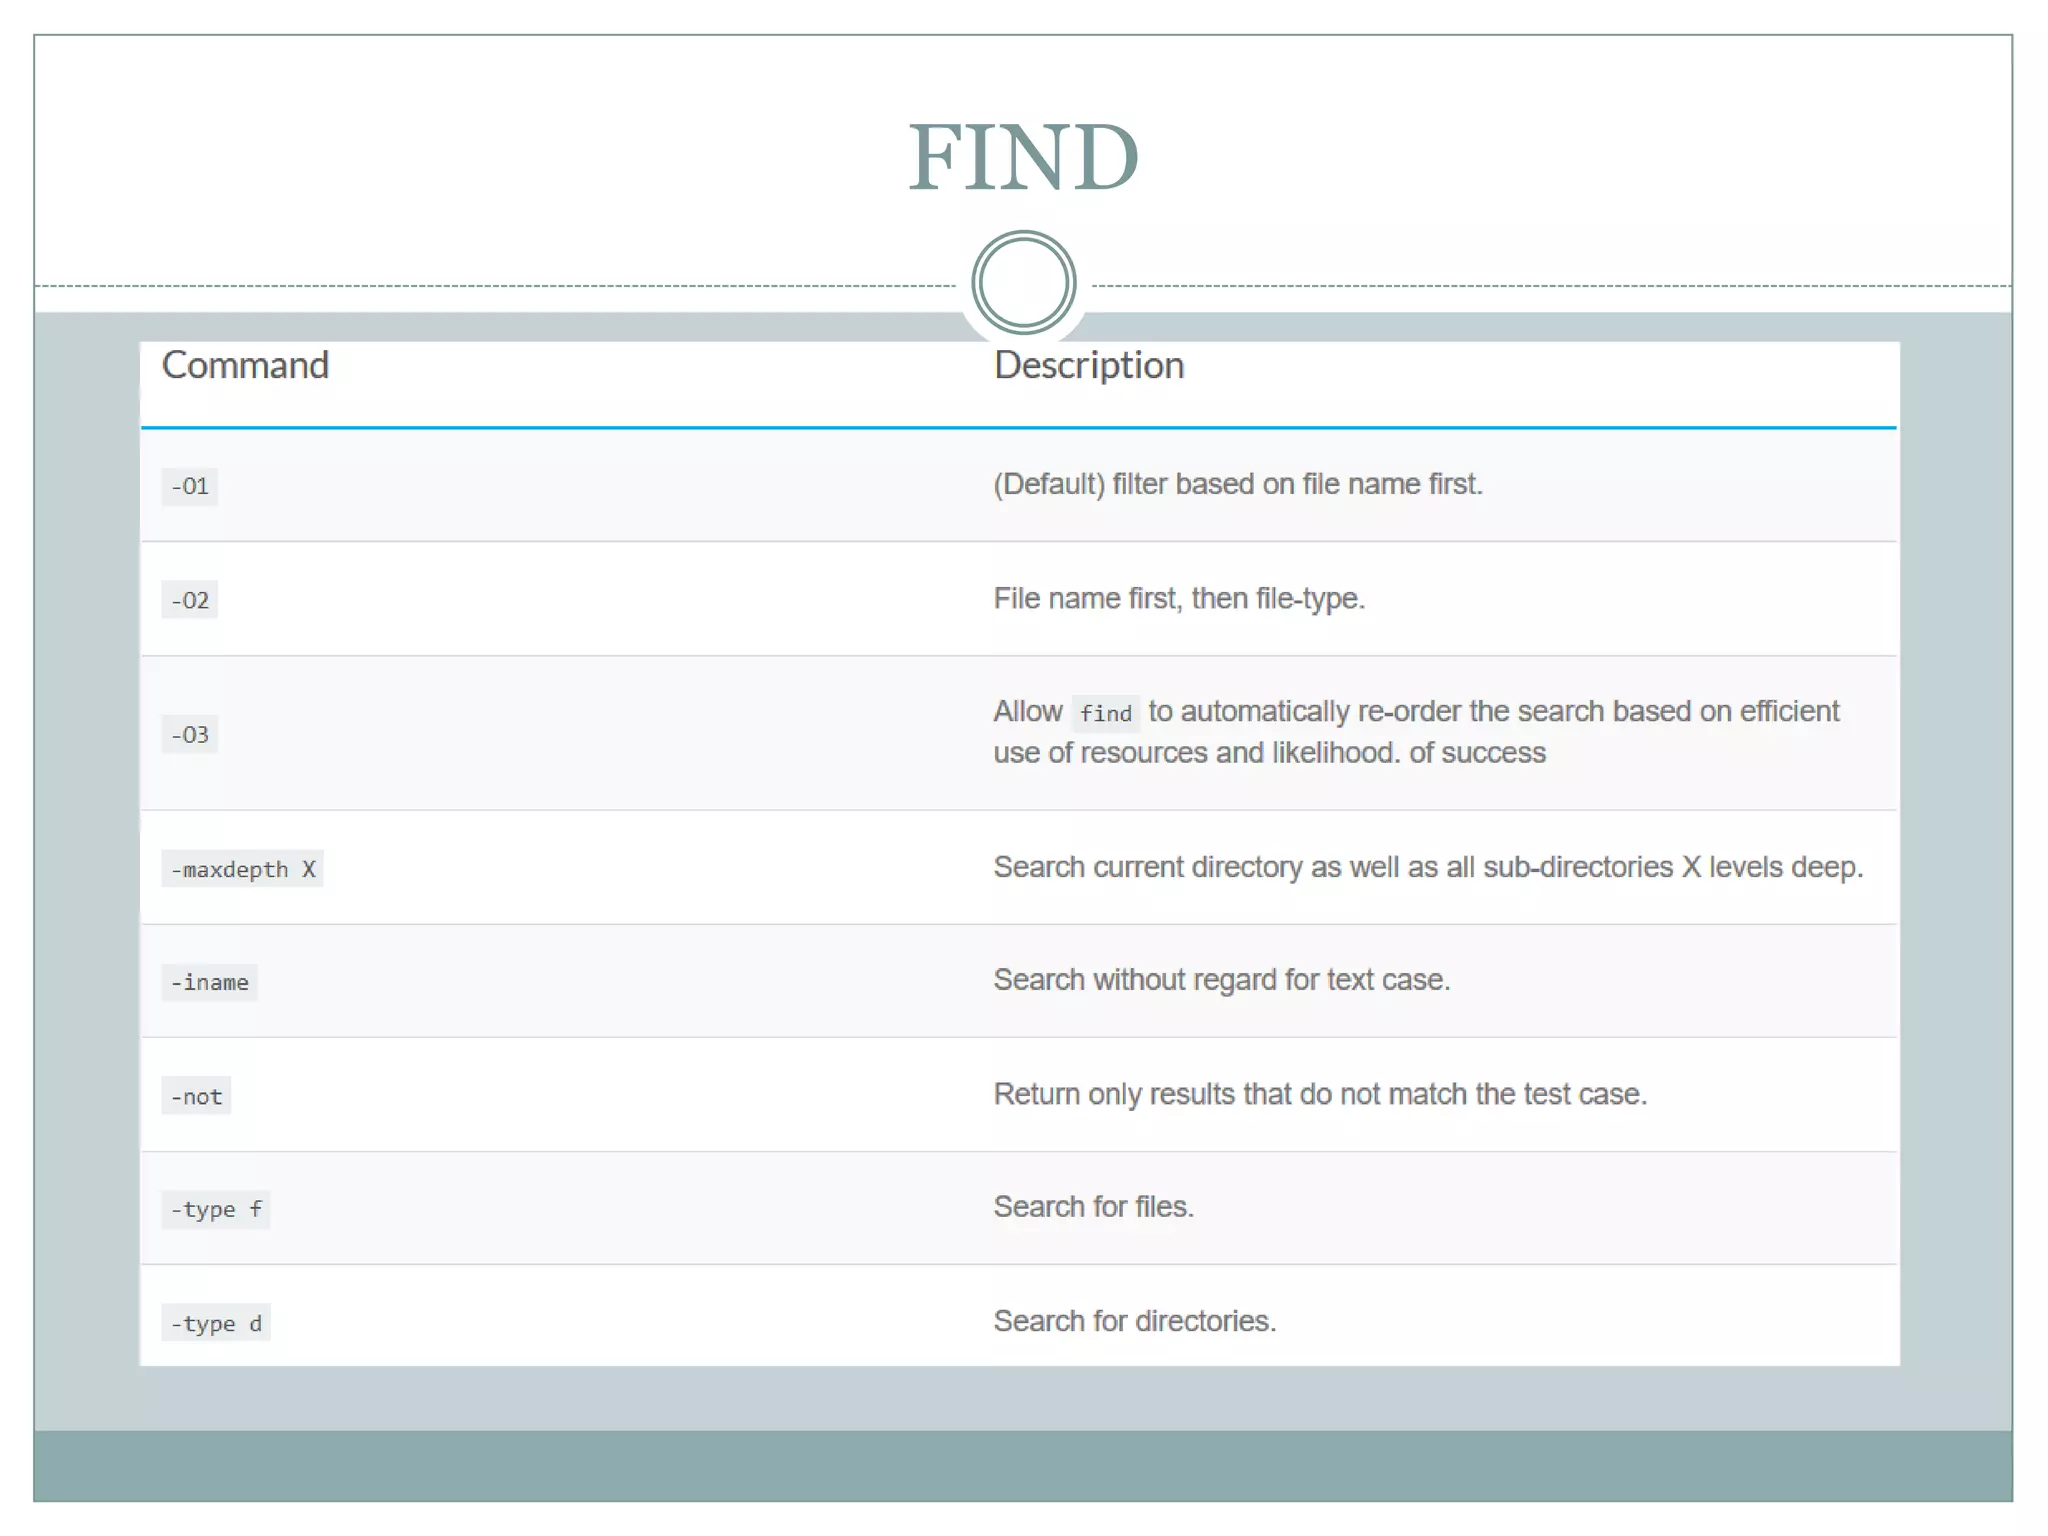
Task: Select the -O2 command code tag
Action: [x=190, y=601]
